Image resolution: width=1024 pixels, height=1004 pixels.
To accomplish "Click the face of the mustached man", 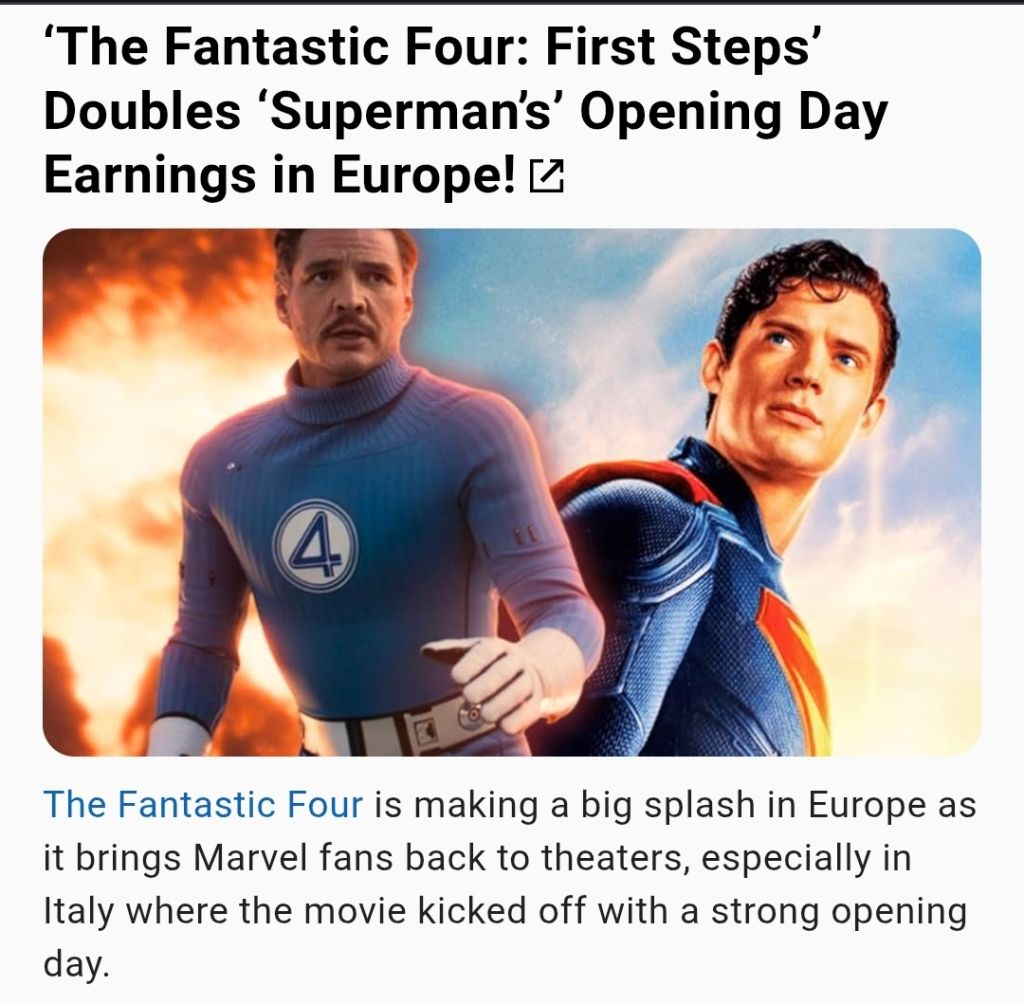I will click(341, 303).
